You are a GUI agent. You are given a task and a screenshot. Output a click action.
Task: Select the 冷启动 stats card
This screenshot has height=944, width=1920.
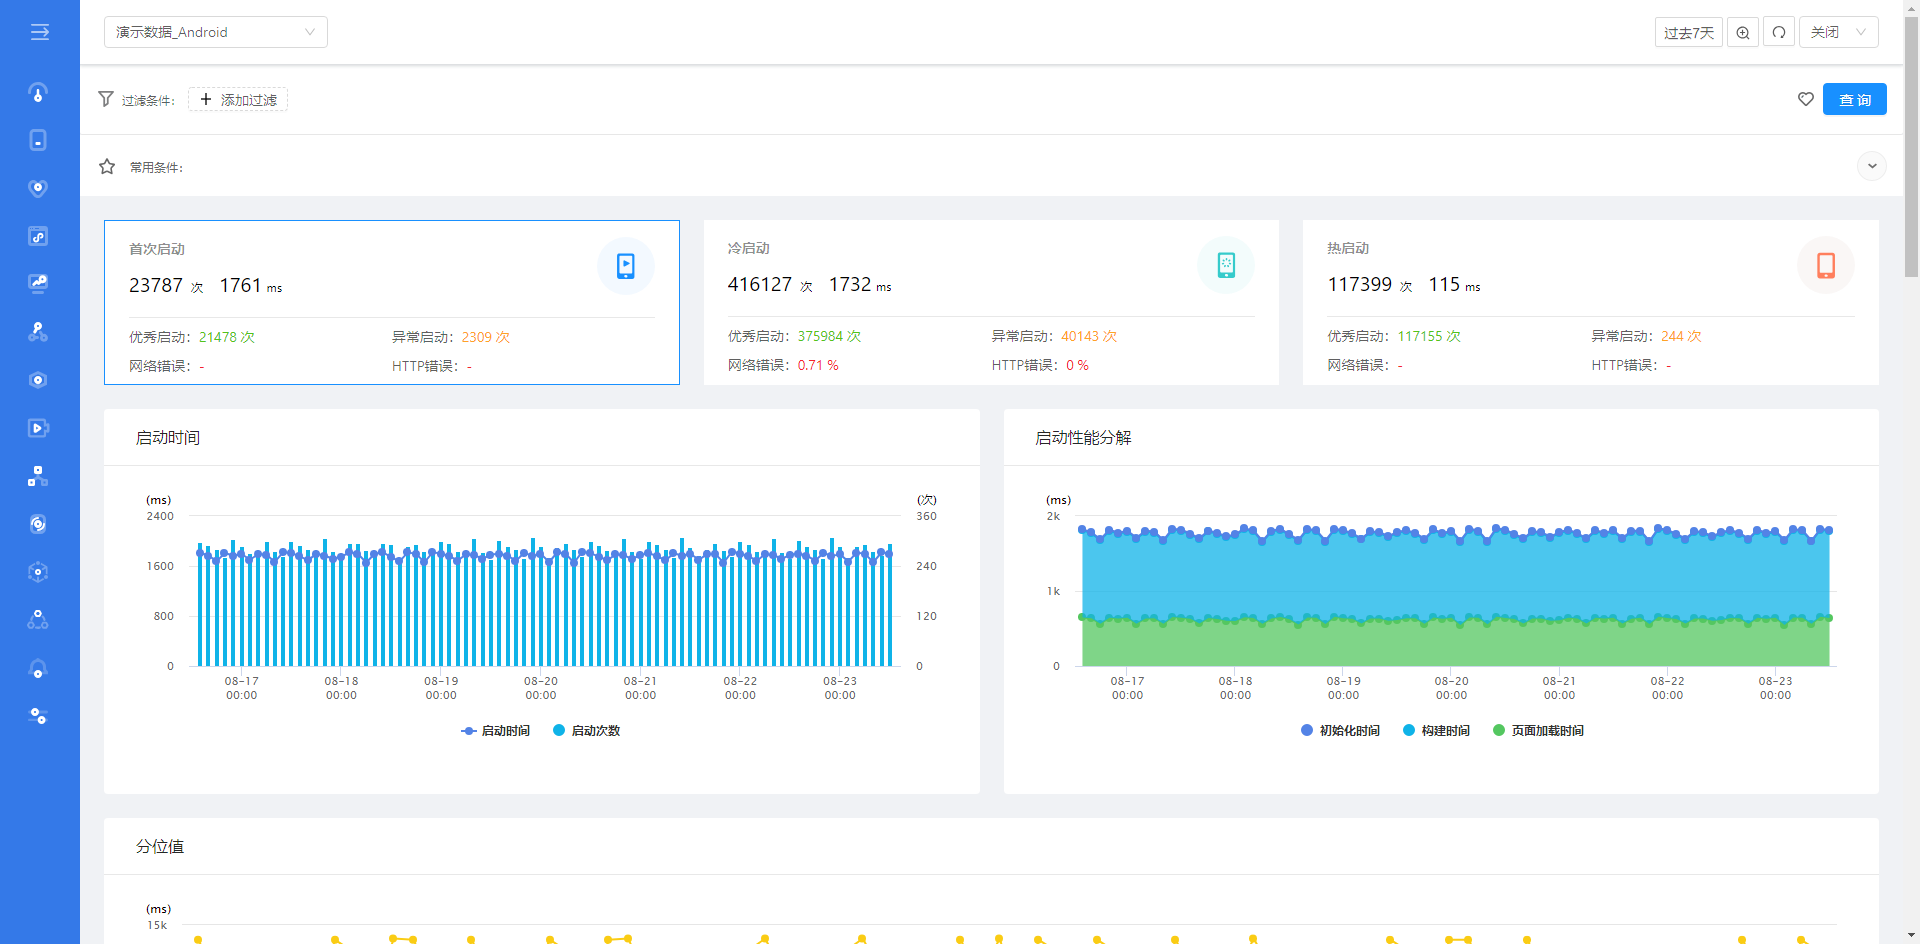coord(990,302)
